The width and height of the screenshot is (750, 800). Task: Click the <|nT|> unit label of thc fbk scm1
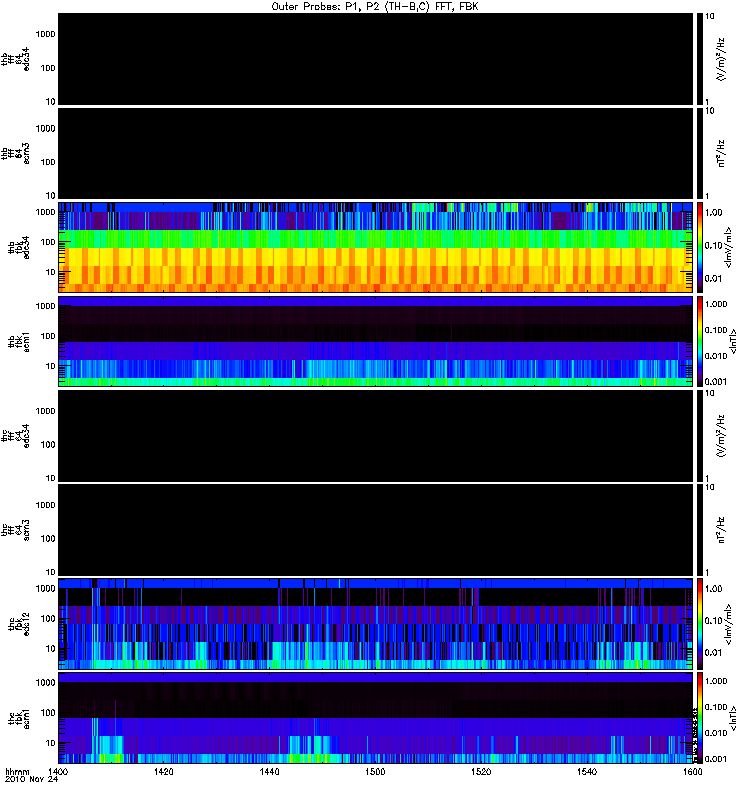[733, 718]
